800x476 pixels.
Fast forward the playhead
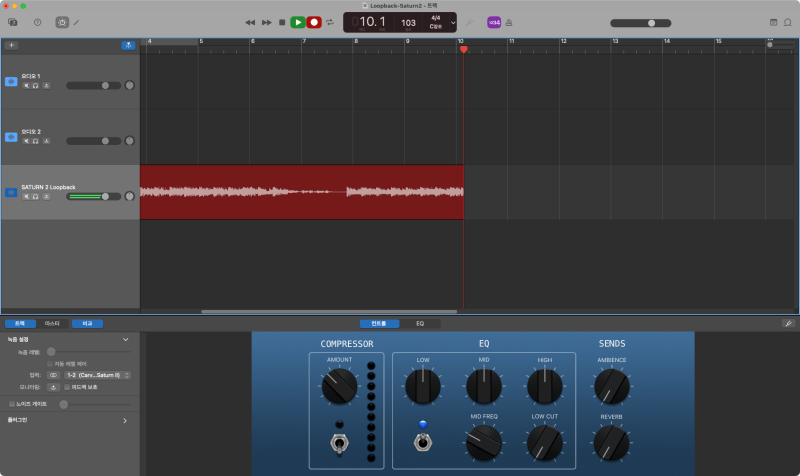266,22
